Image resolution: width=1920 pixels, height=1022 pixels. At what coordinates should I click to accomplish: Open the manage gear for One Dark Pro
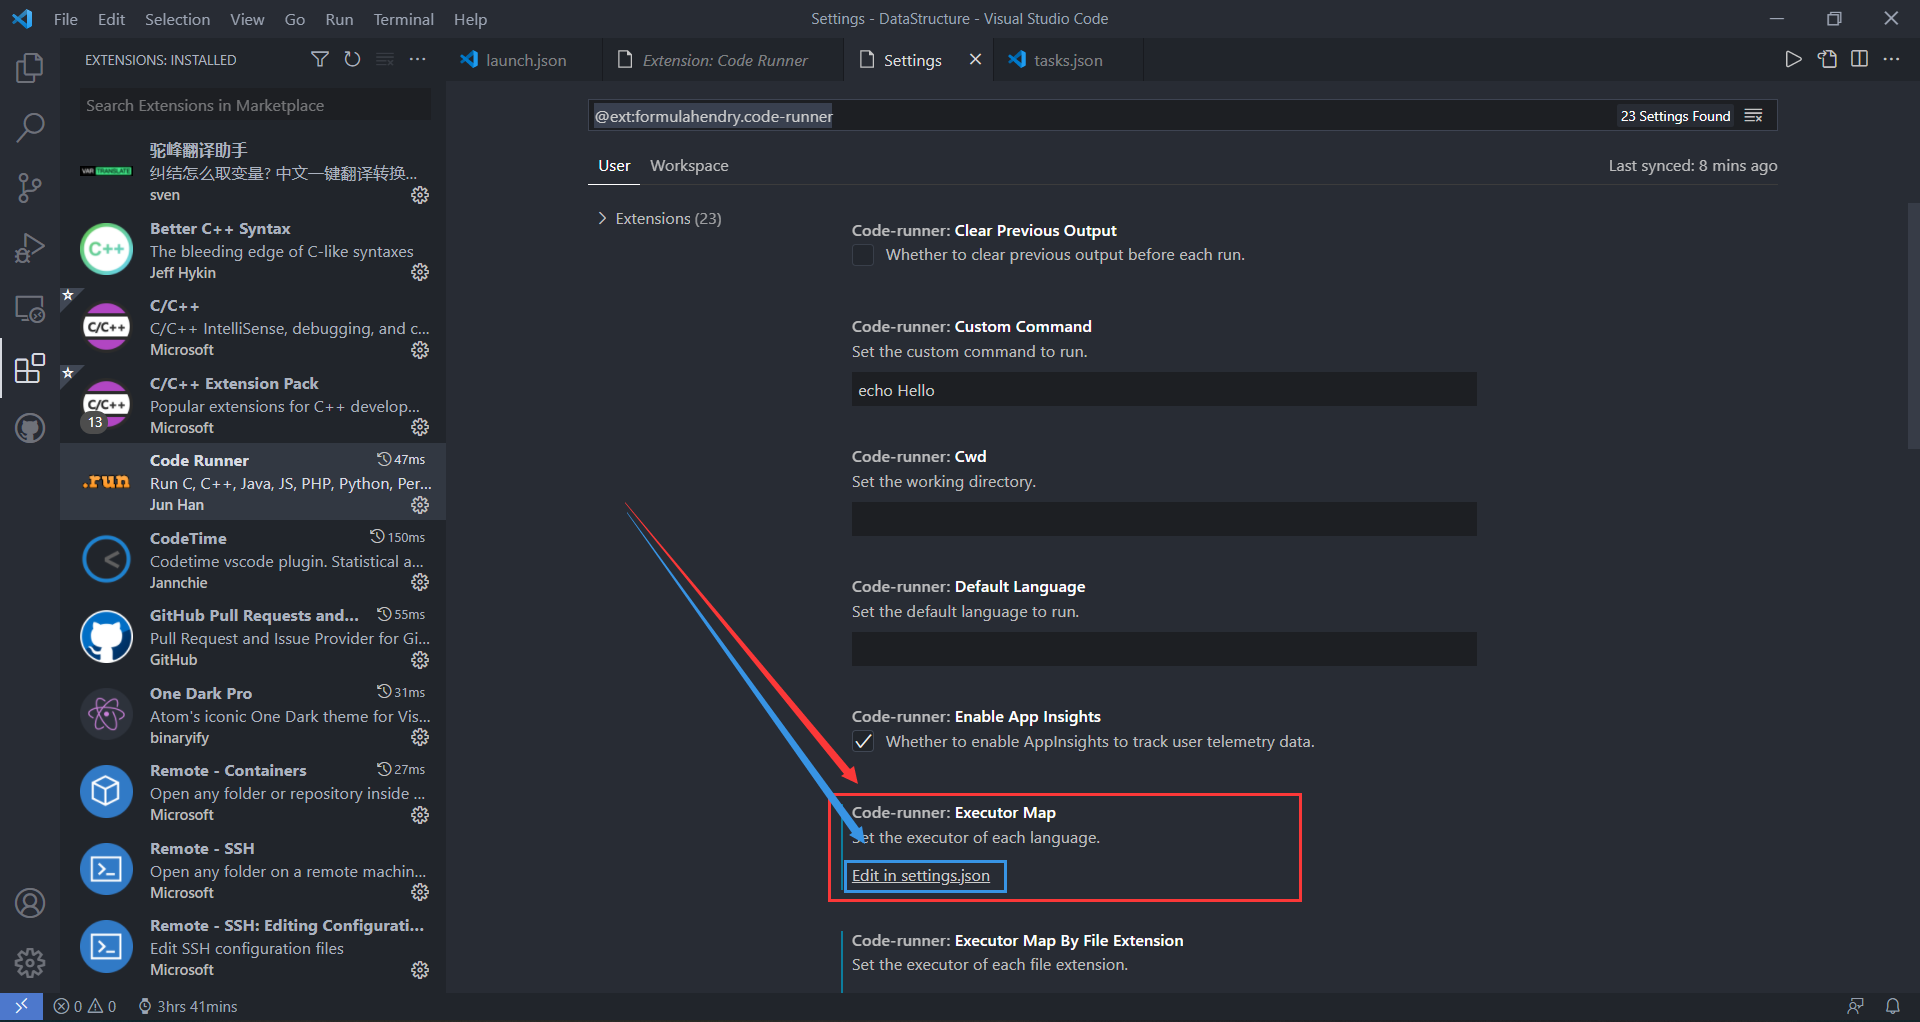pyautogui.click(x=420, y=737)
